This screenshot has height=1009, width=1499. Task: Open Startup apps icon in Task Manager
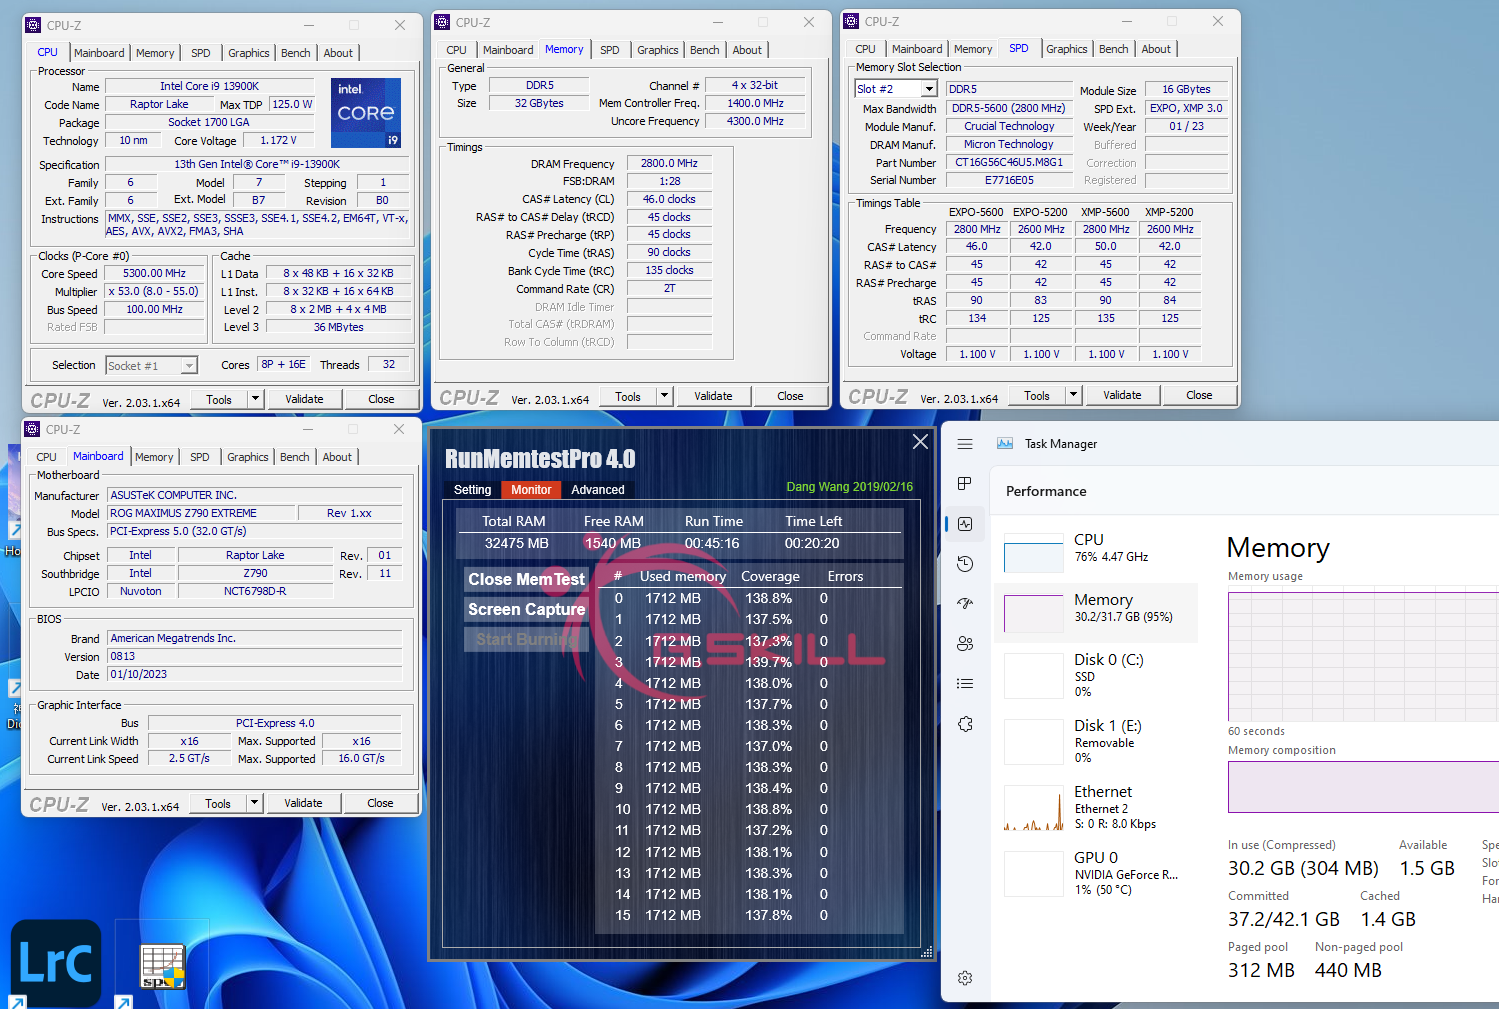[x=965, y=604]
